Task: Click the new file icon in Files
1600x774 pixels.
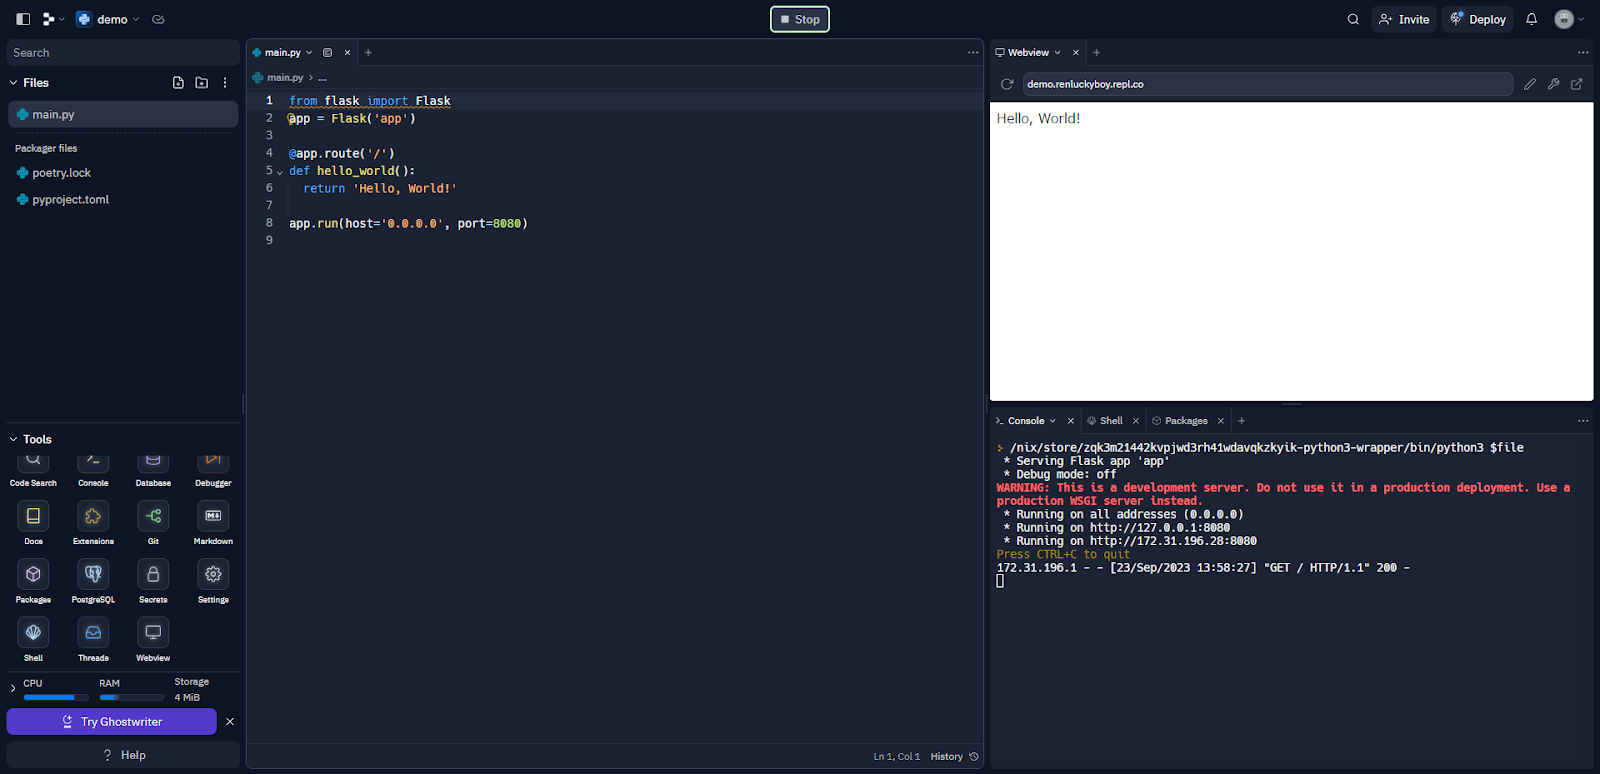Action: coord(178,83)
